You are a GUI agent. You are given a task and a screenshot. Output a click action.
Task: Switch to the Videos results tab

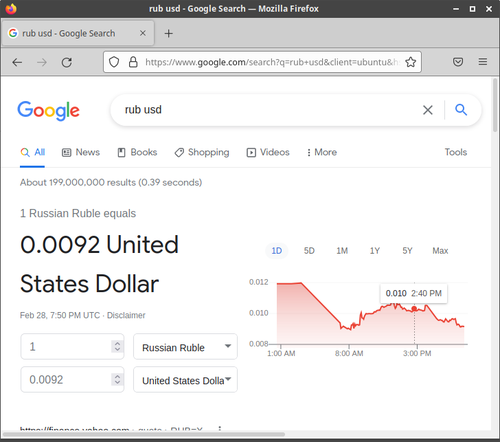pos(268,152)
